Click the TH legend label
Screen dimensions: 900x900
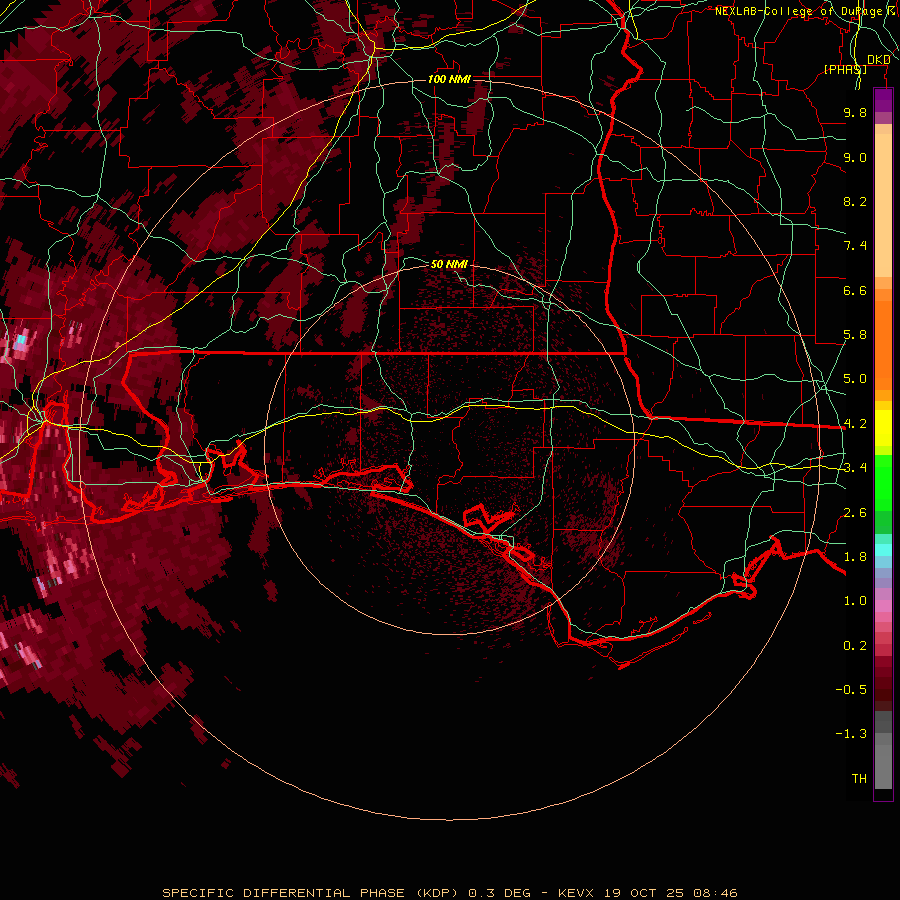tap(859, 779)
